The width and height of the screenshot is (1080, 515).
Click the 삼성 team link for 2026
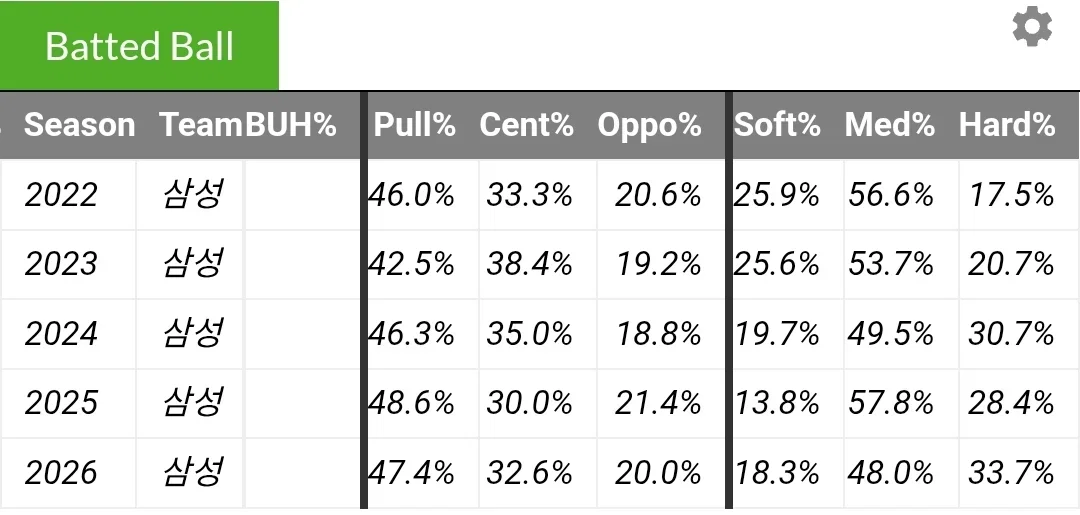tap(193, 472)
